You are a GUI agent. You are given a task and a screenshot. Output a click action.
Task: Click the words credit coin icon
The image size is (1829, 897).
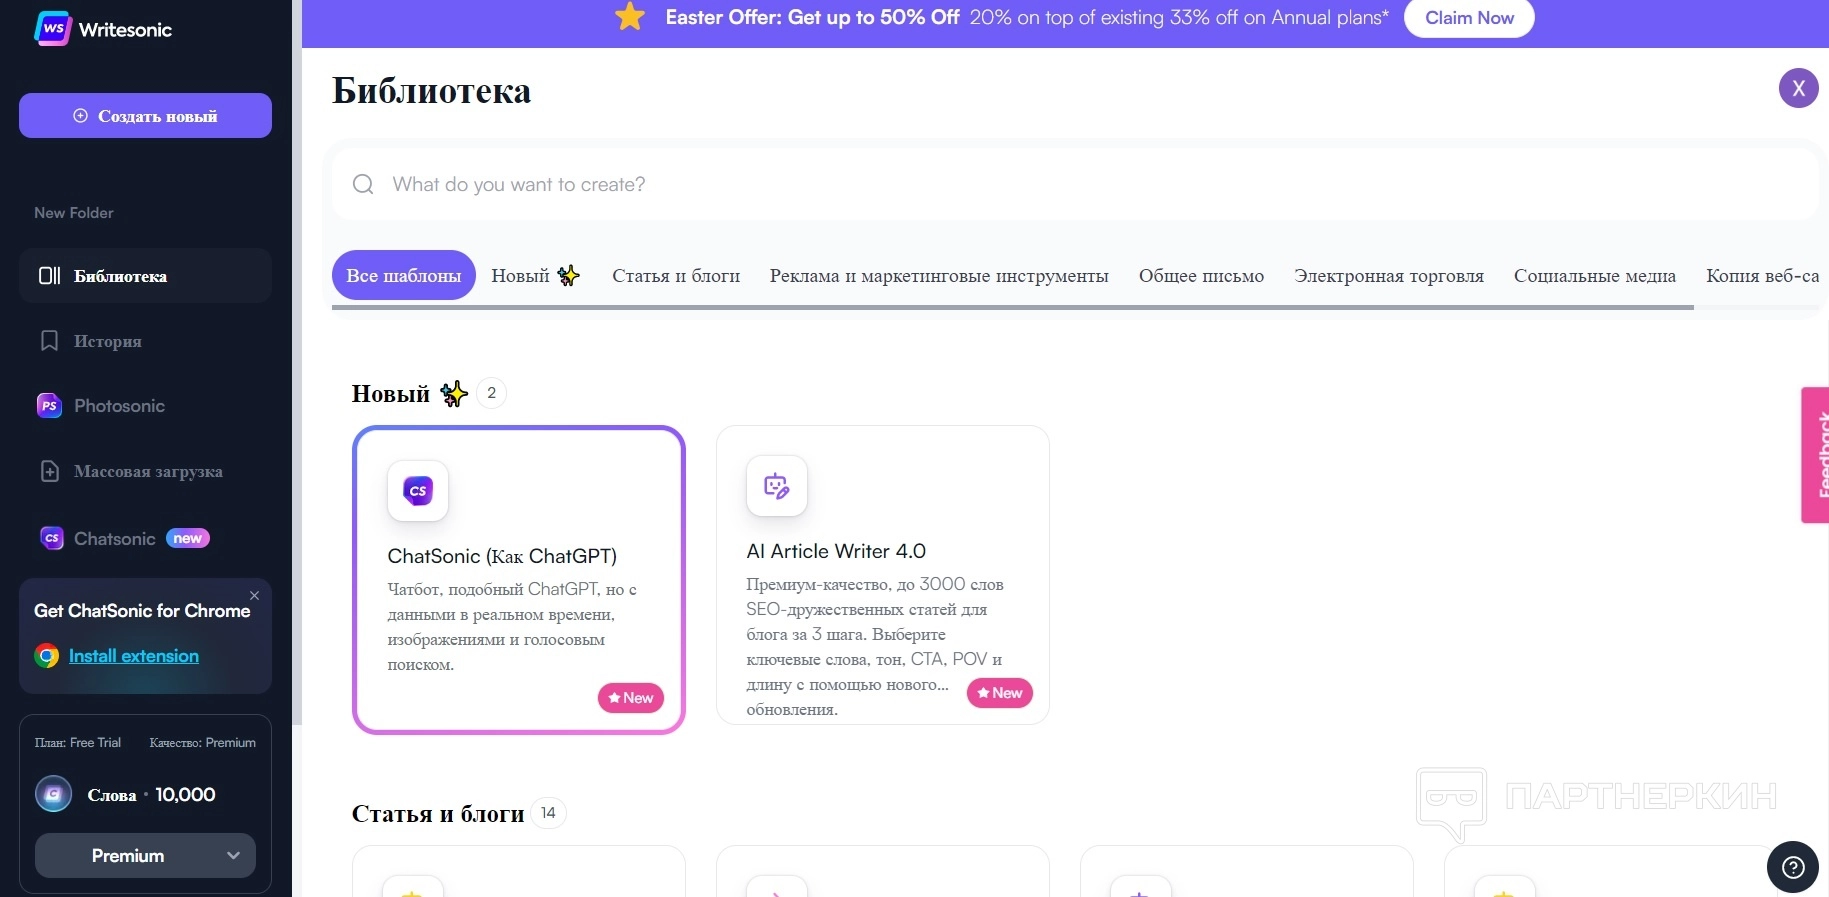point(53,794)
